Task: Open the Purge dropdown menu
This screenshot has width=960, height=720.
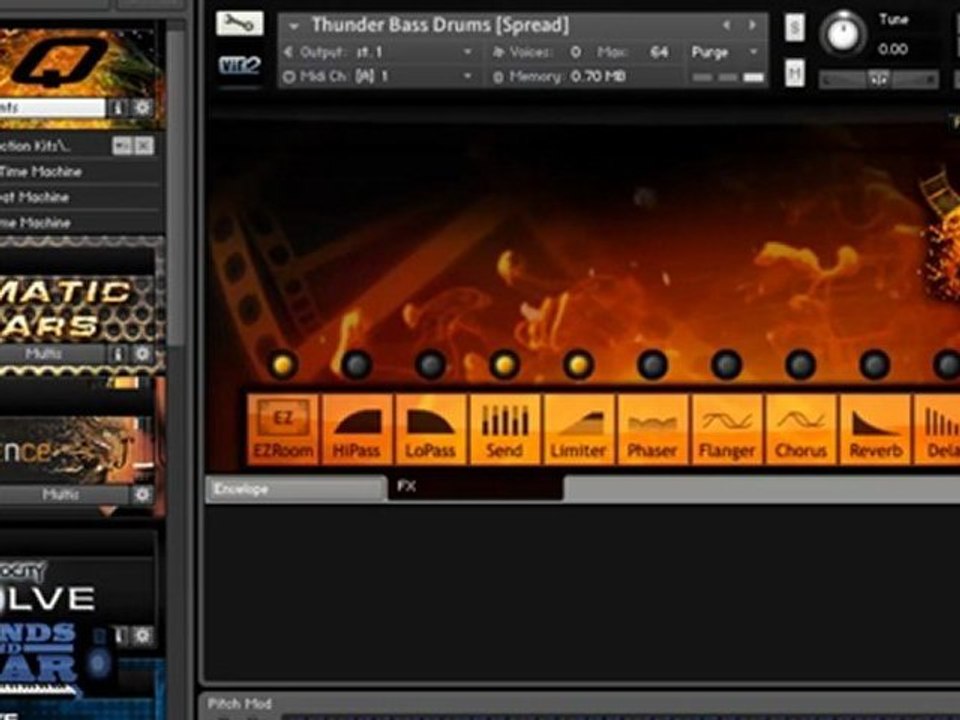Action: [725, 53]
